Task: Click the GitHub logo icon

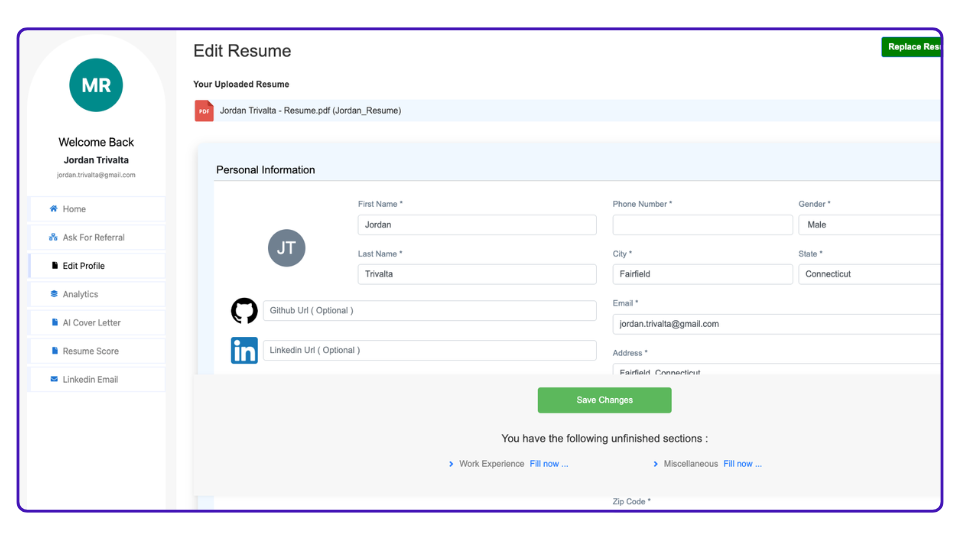Action: tap(244, 311)
